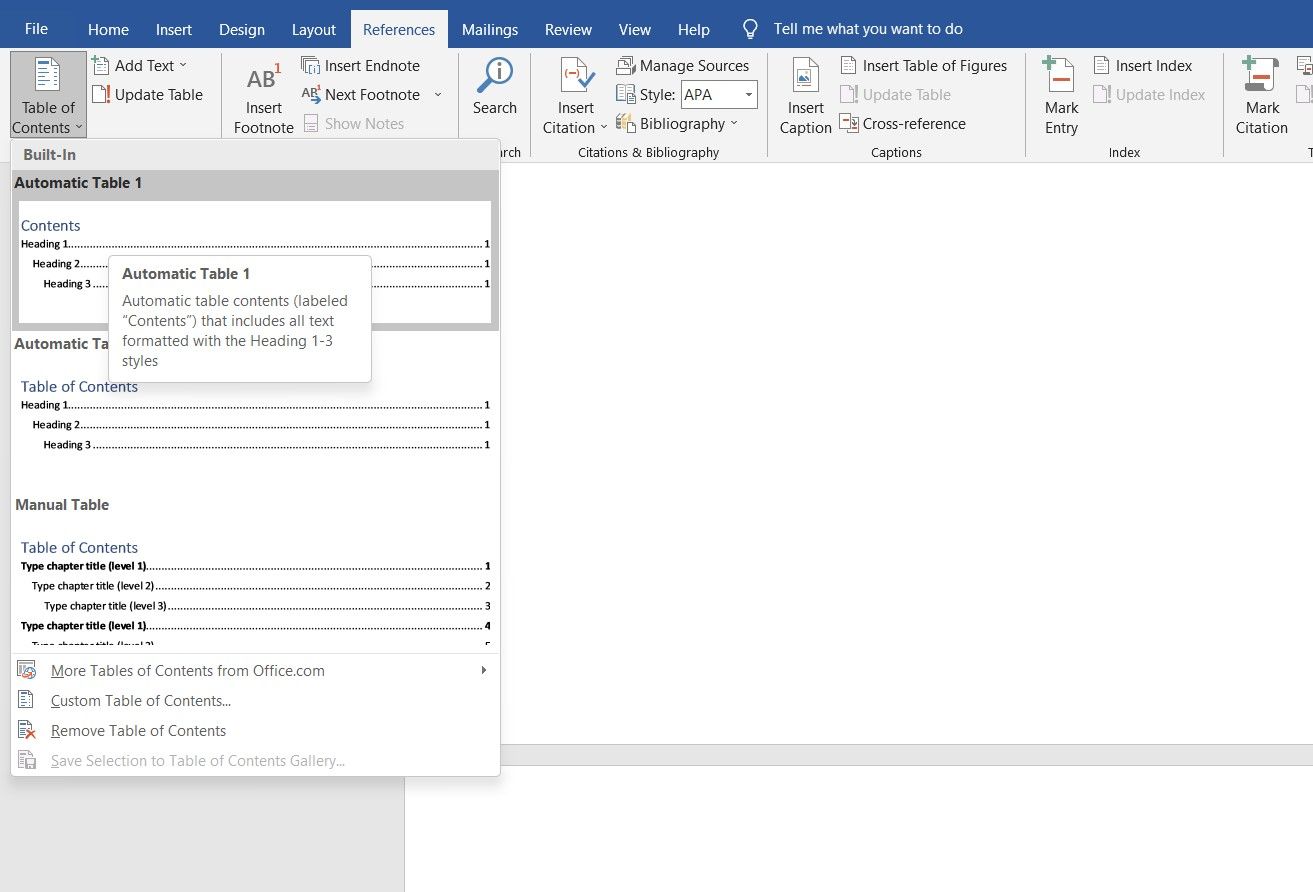
Task: Open Smart Lookup with the Search icon
Action: pos(494,90)
